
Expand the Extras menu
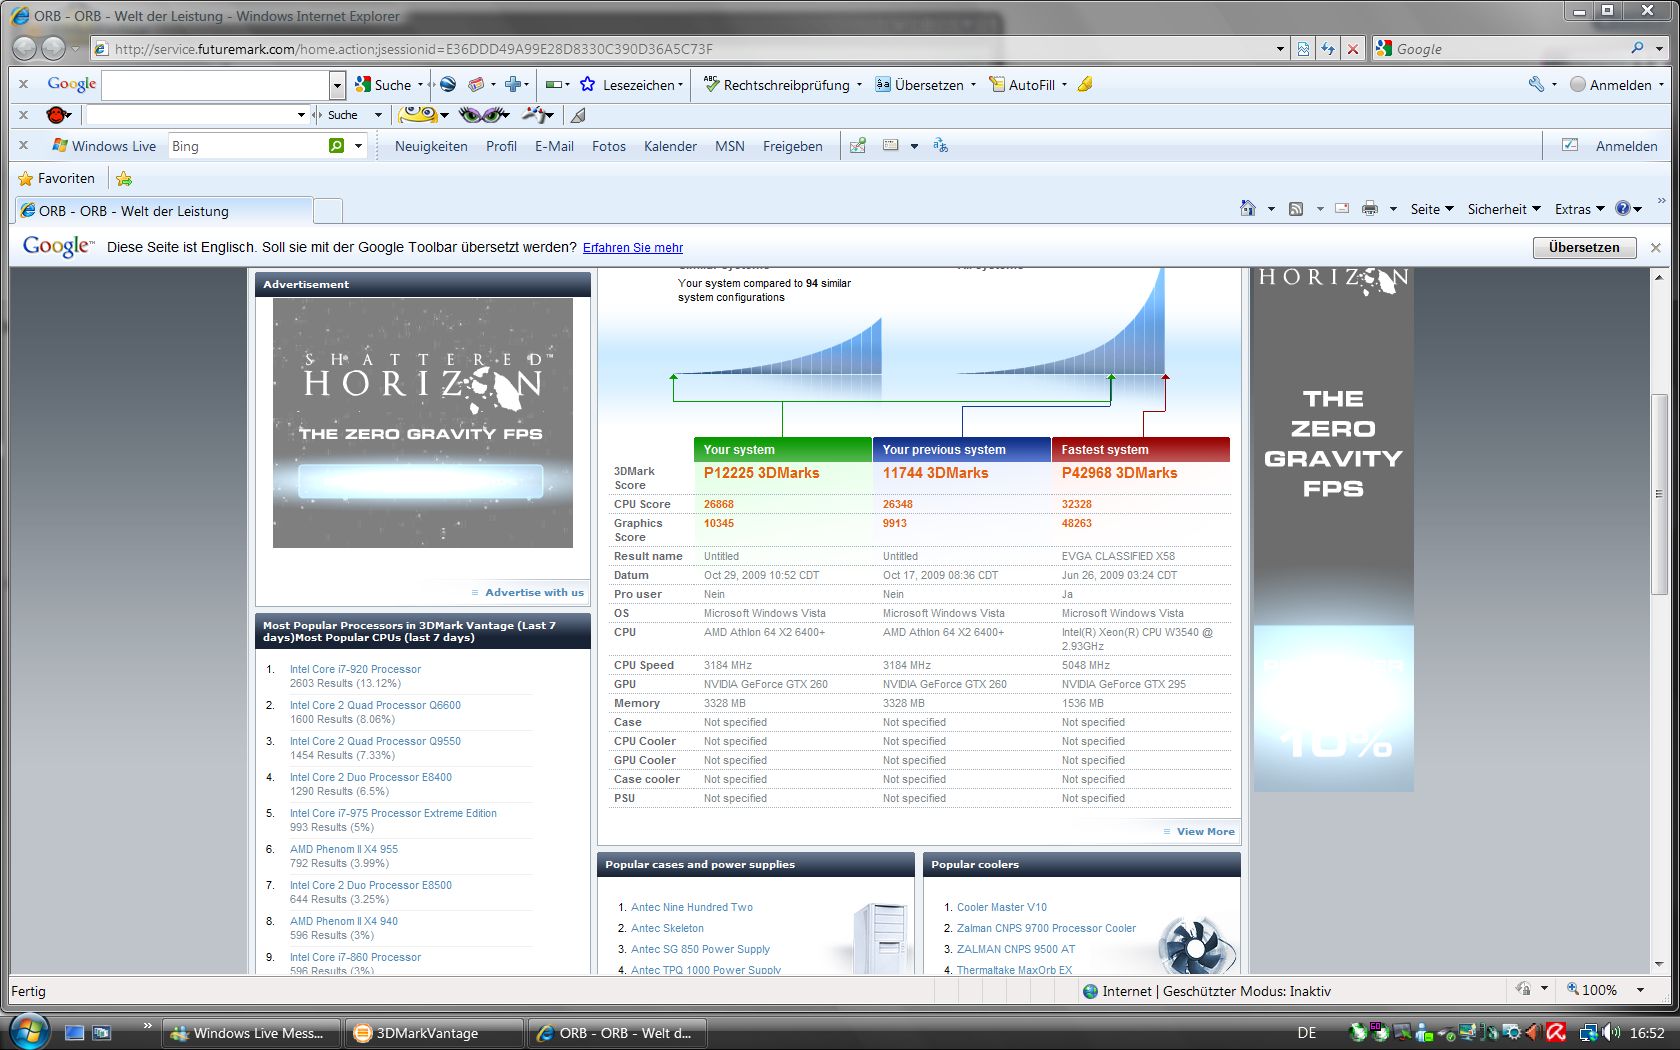[1580, 209]
